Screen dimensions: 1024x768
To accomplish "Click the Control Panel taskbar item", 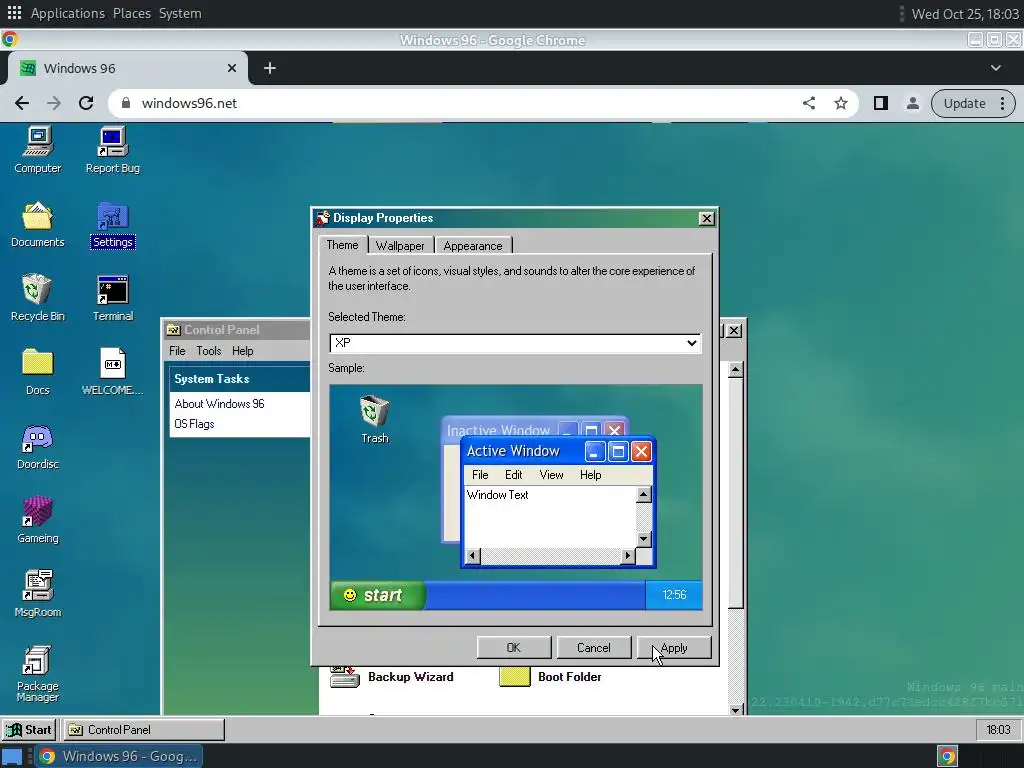I will point(144,729).
